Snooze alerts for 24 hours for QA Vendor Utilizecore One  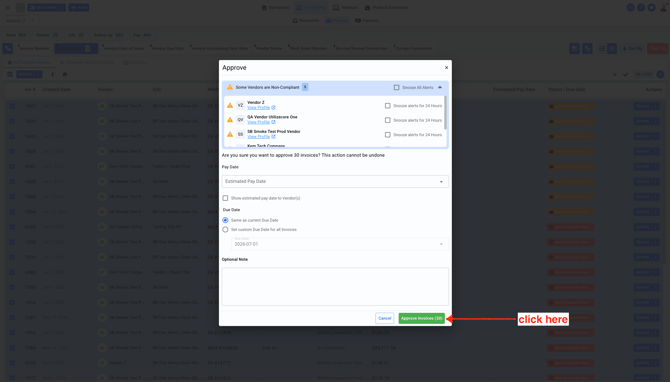point(388,120)
